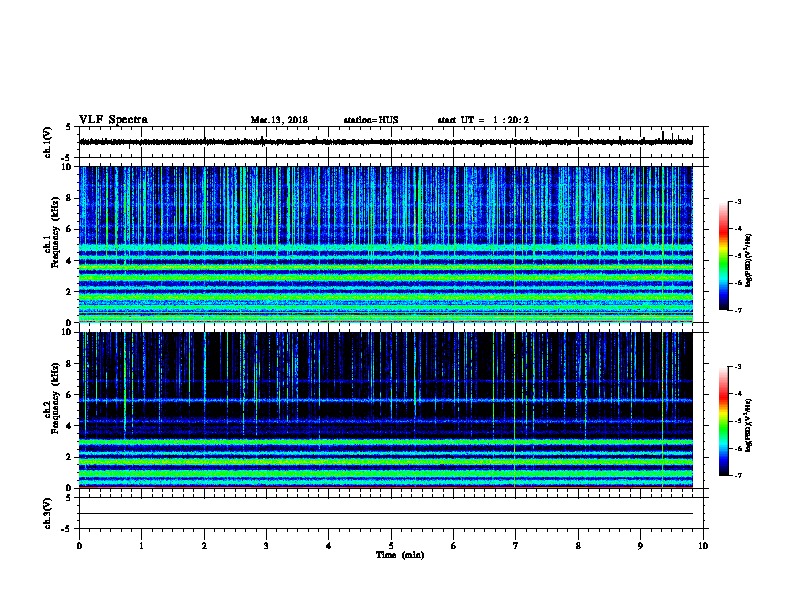This screenshot has height=612, width=792.
Task: Select the "start UT = 1:20:2" text
Action: (483, 120)
